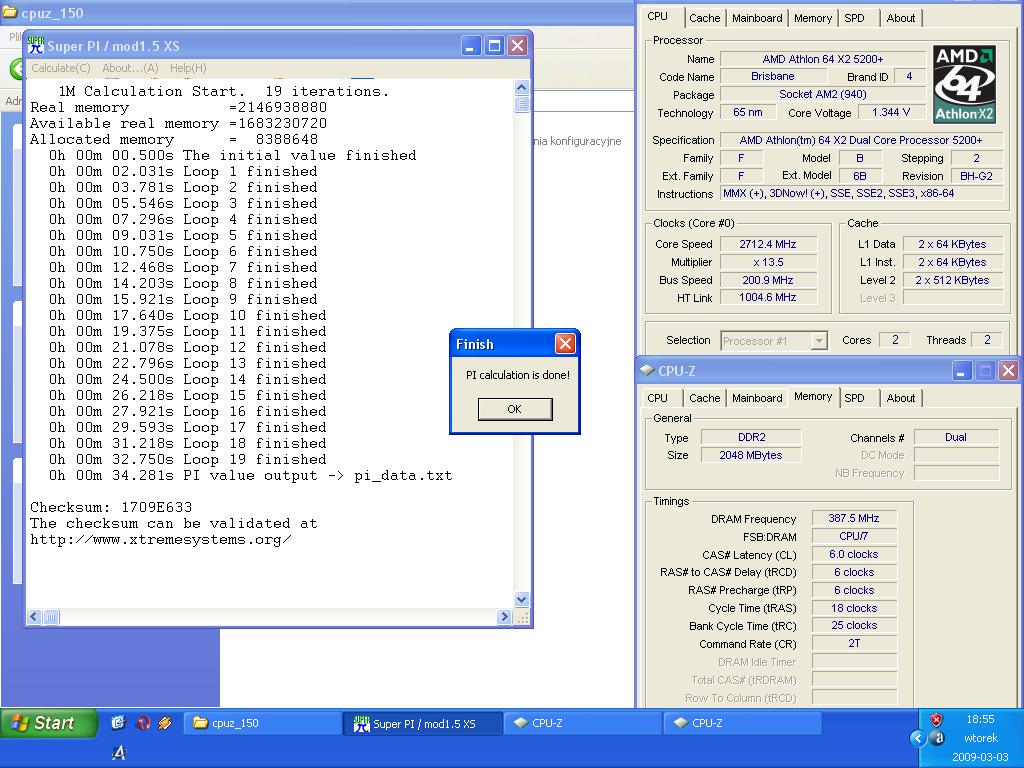This screenshot has height=768, width=1024.
Task: Click the white letter A quick launch icon
Action: pos(119,752)
